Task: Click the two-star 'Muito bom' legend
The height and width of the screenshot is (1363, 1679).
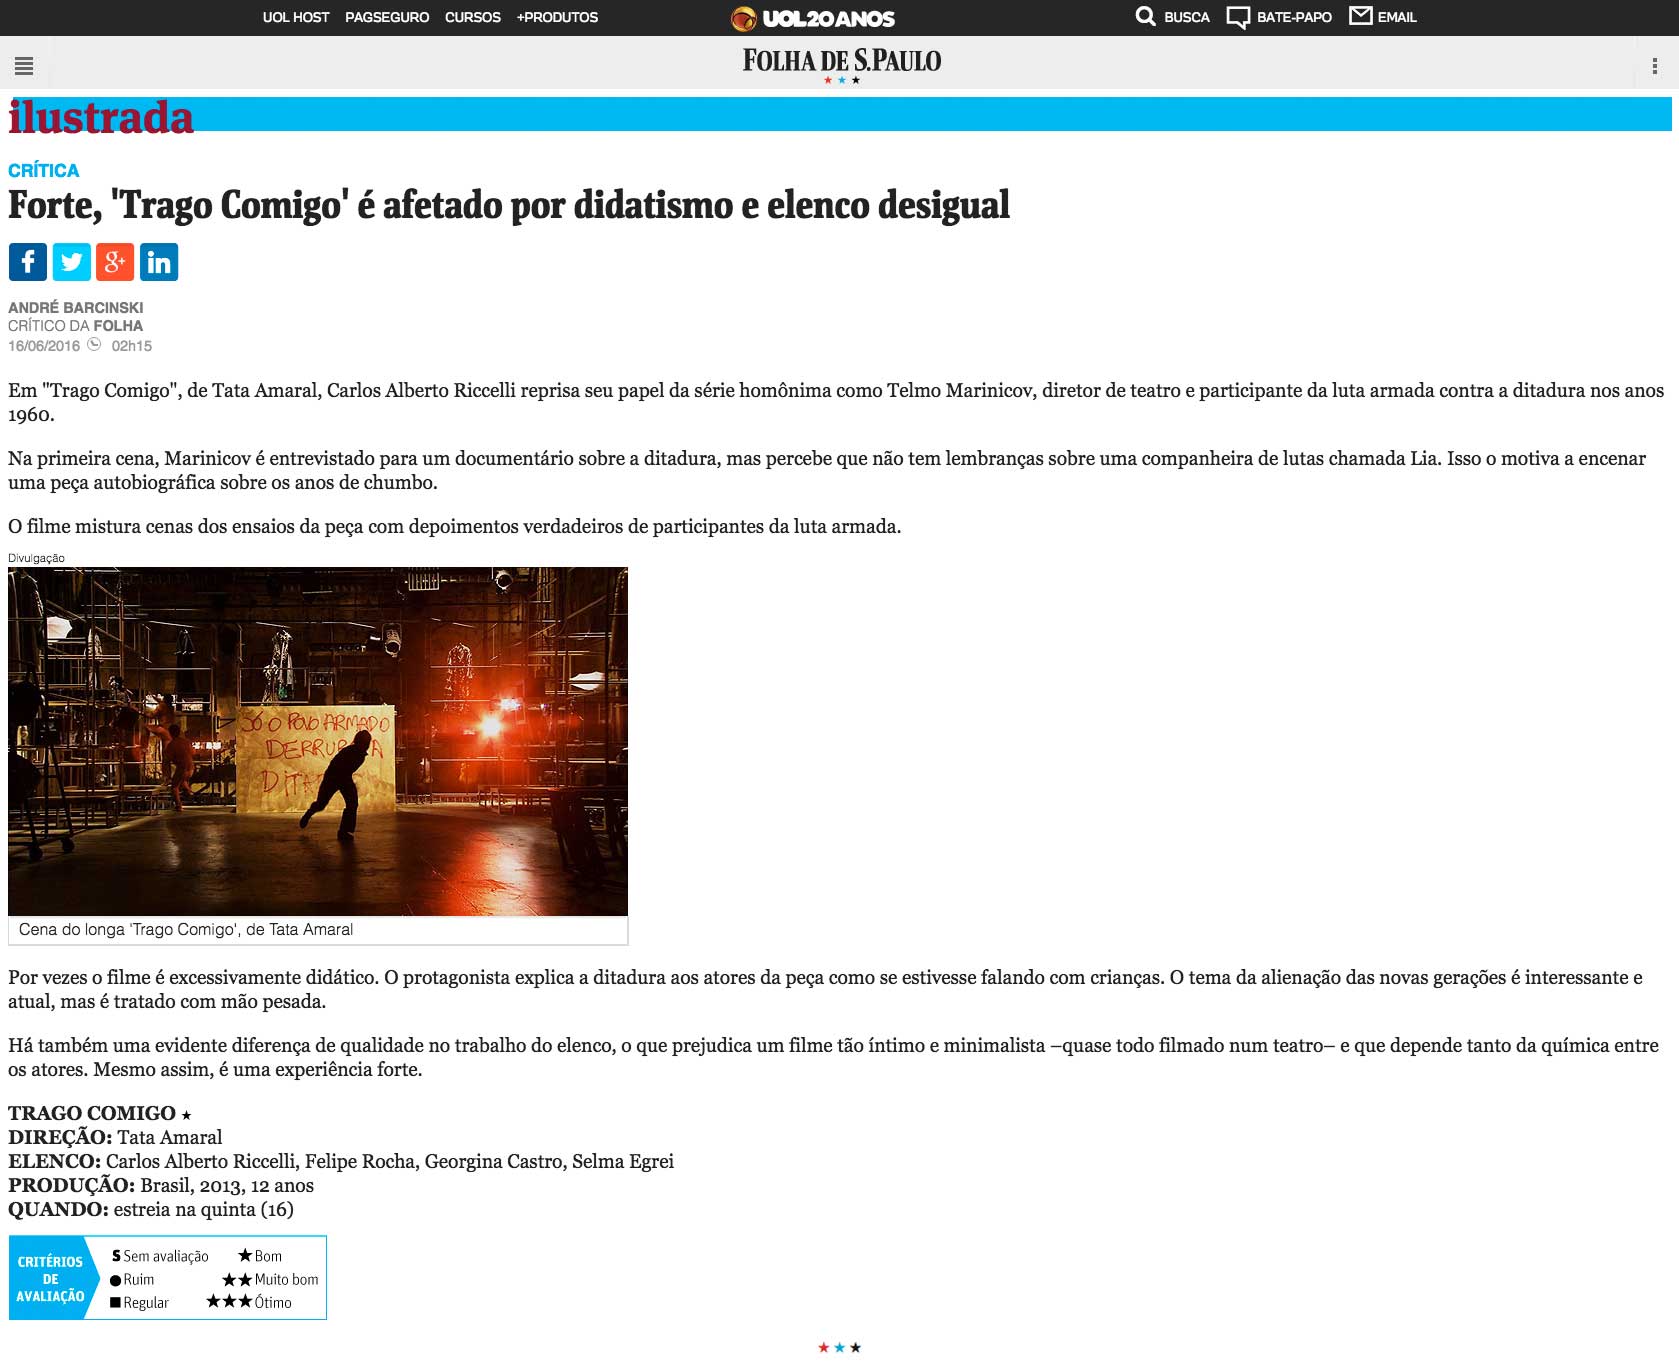Action: [x=270, y=1280]
